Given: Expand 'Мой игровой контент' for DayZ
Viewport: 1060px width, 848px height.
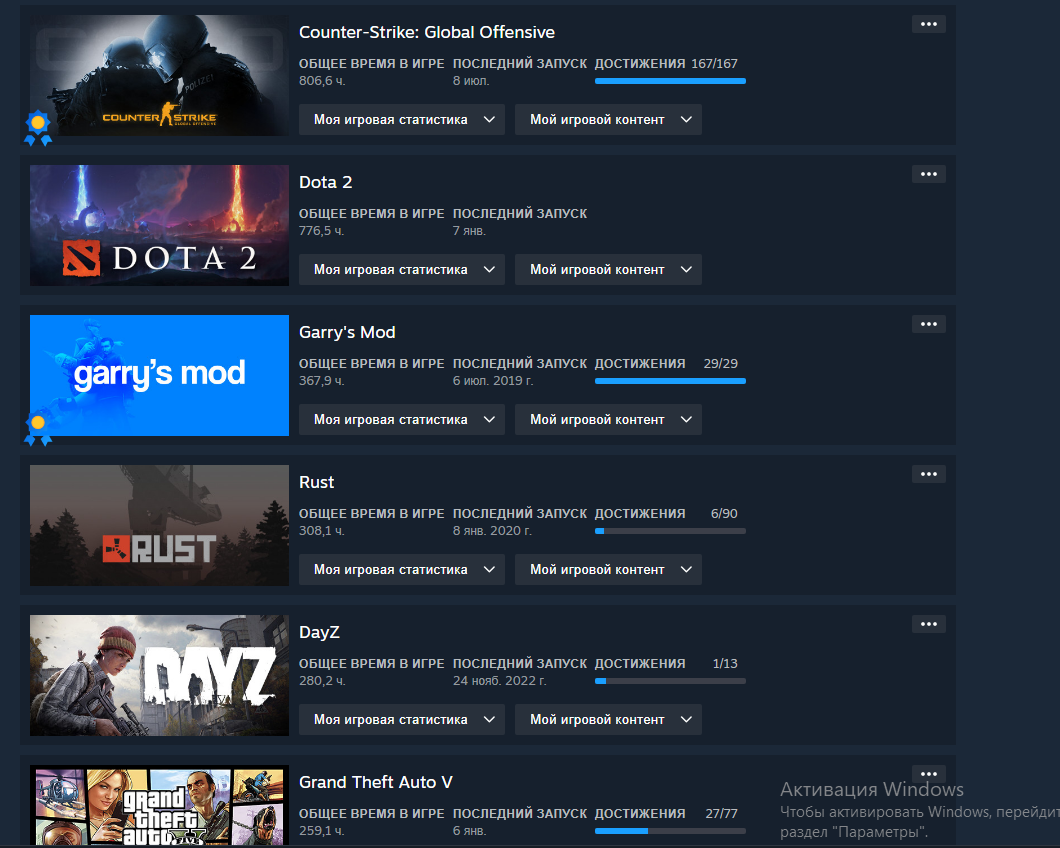Looking at the screenshot, I should tap(608, 720).
